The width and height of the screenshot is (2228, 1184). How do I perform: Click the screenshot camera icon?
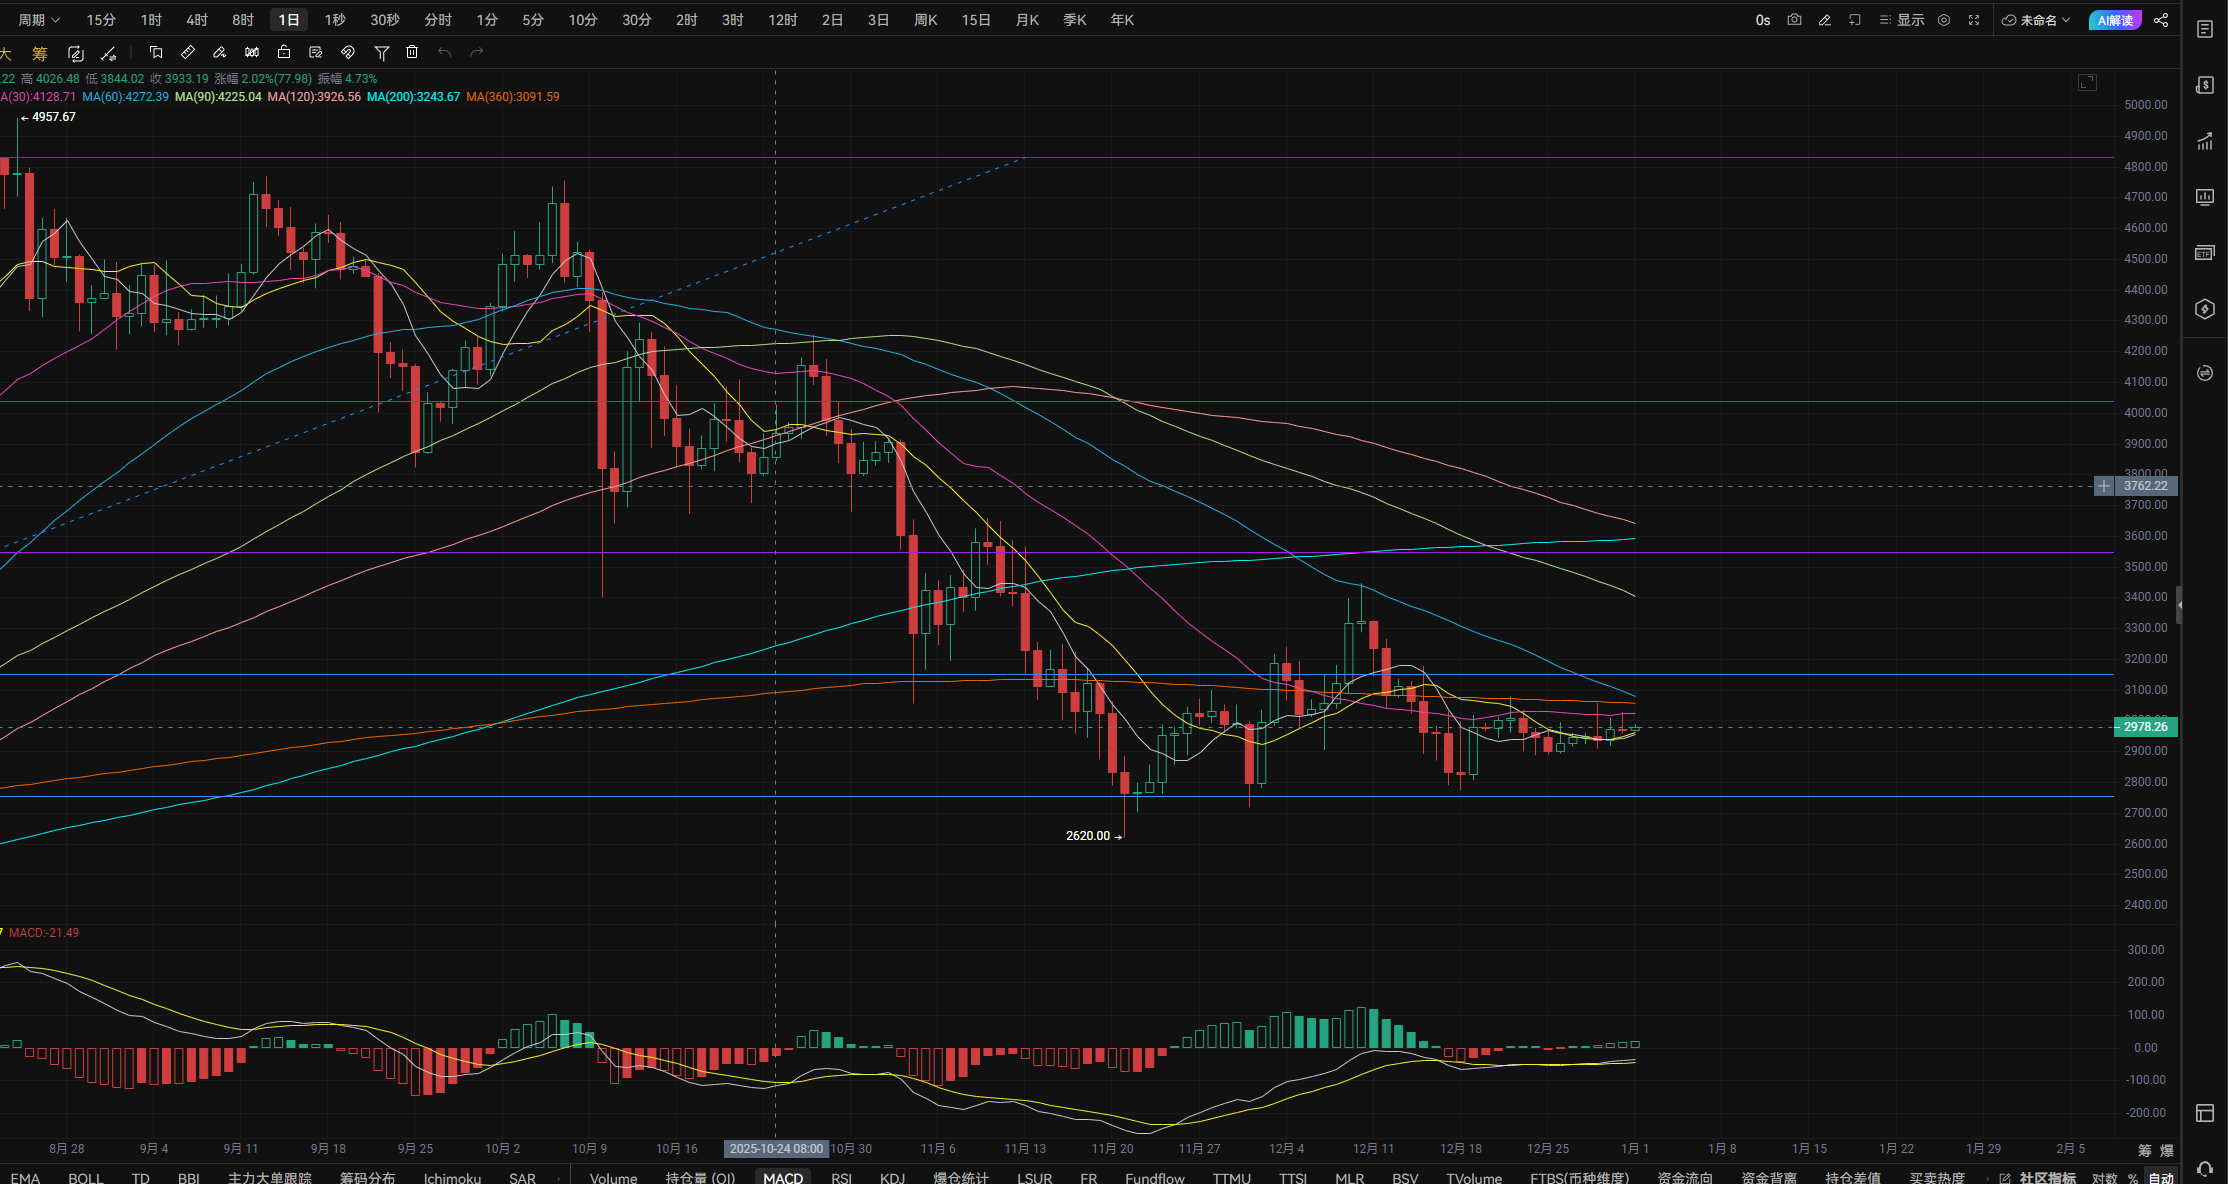tap(1794, 20)
